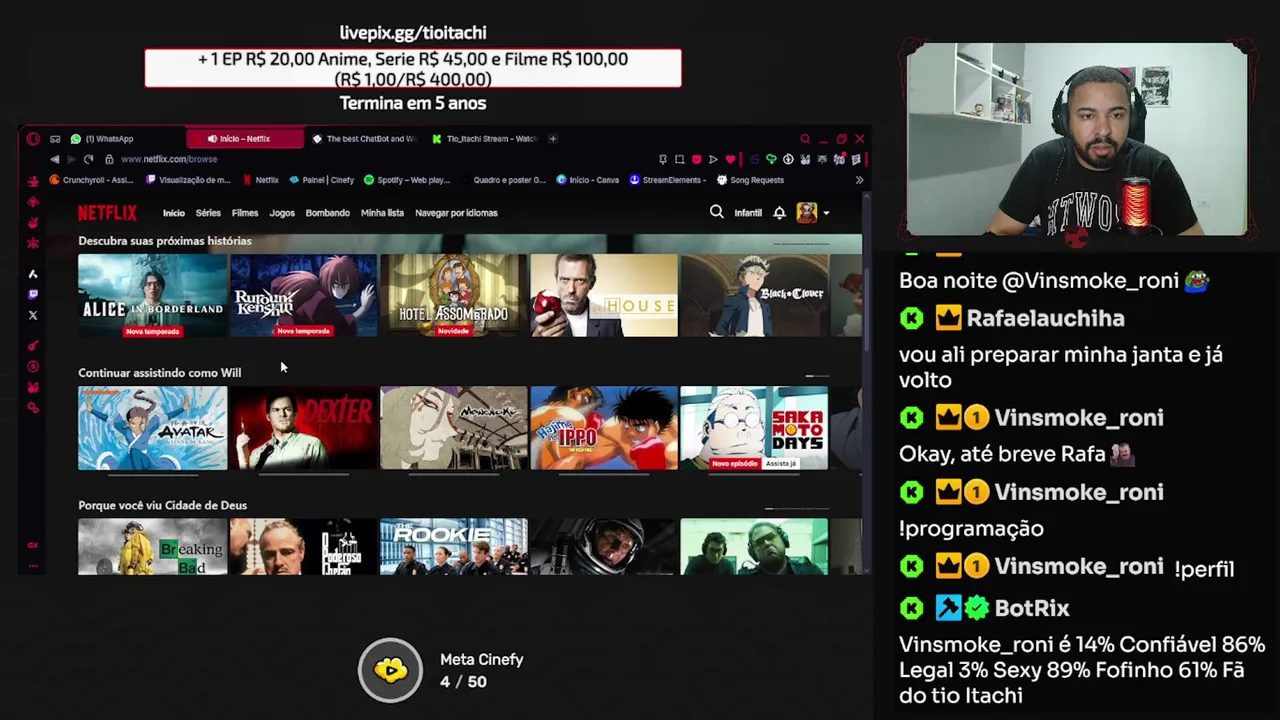This screenshot has height=720, width=1280.
Task: Click the Netflix profile avatar
Action: coord(806,212)
